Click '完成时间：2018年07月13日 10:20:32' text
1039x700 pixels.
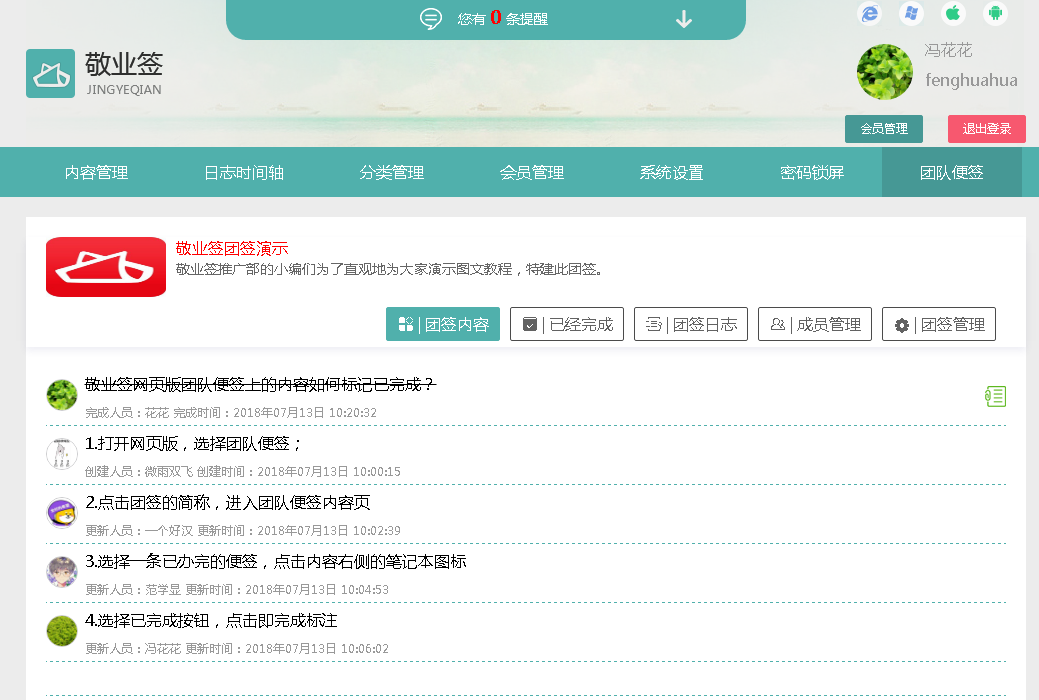[x=275, y=413]
